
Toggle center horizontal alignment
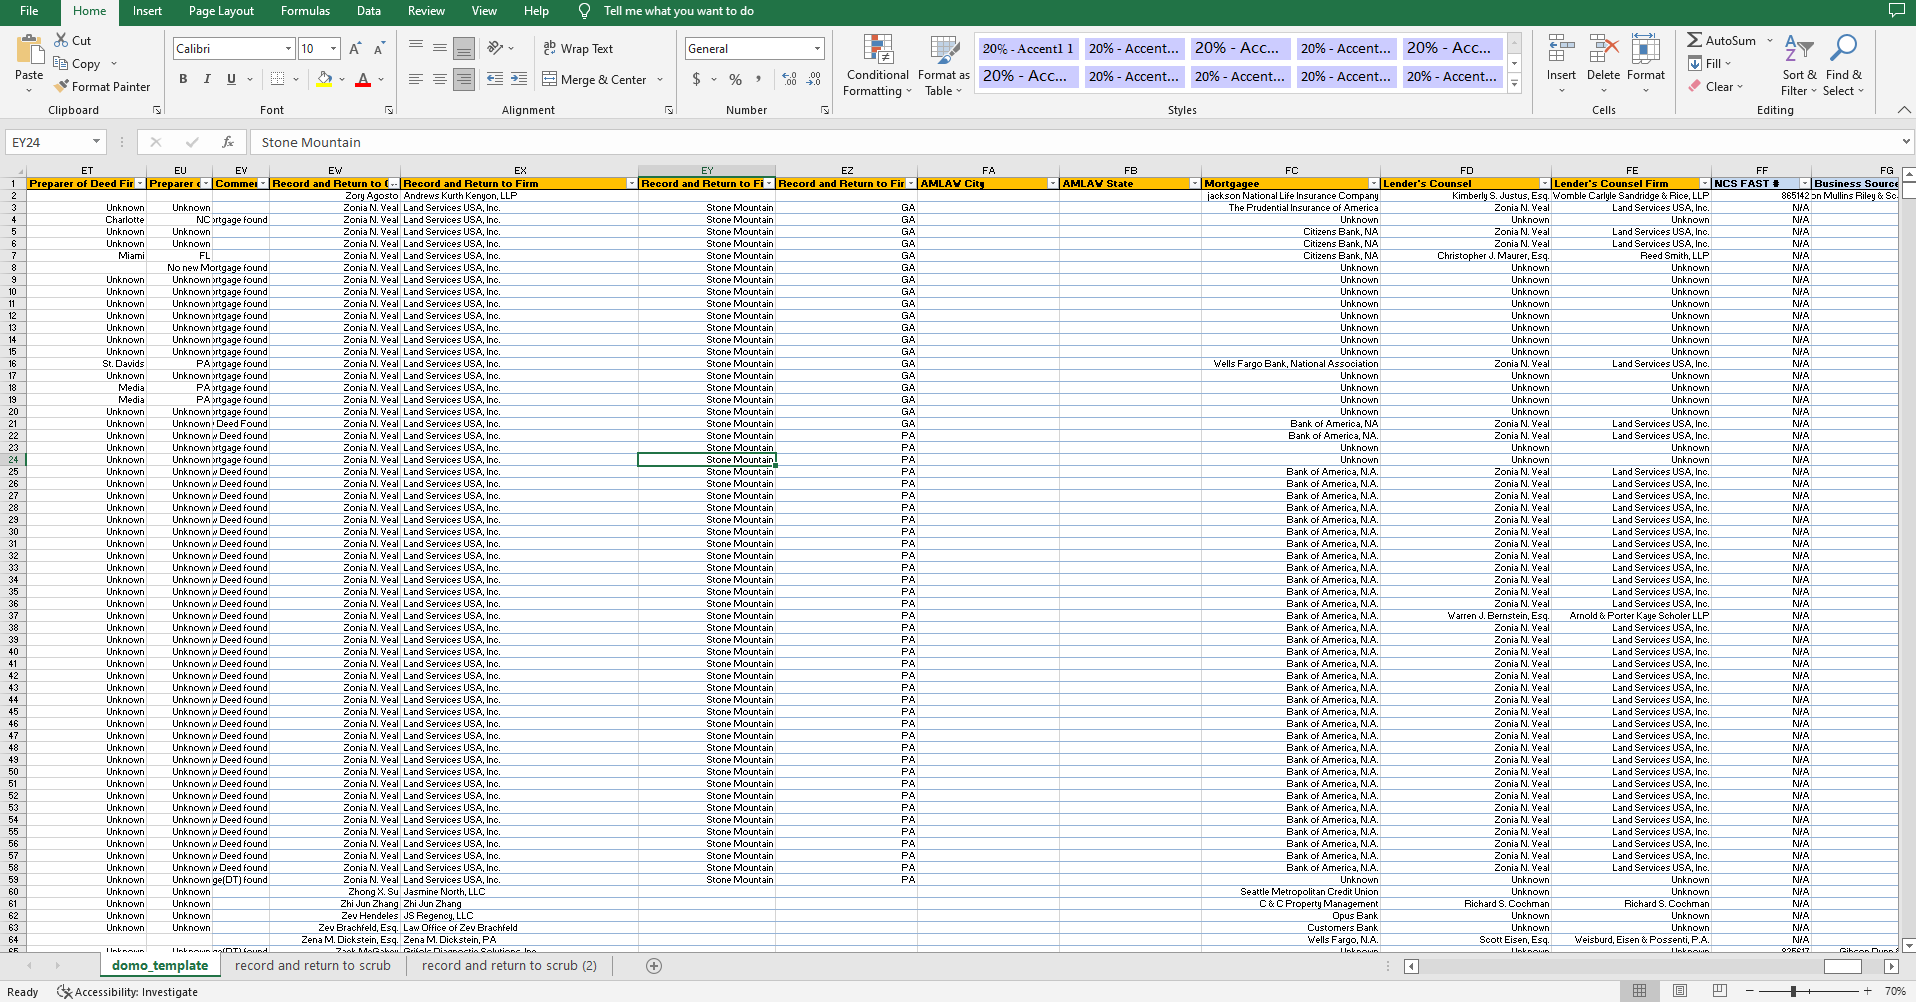pyautogui.click(x=440, y=79)
